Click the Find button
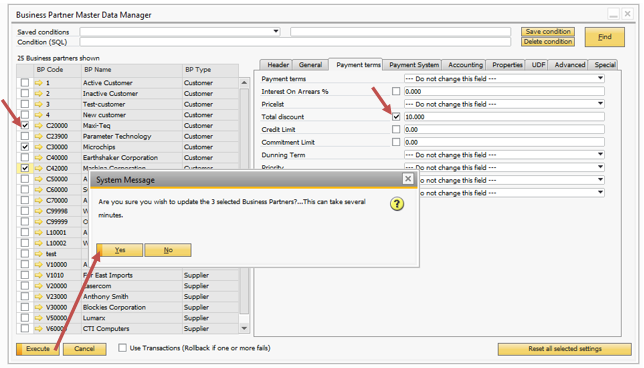644x368 pixels. click(x=605, y=37)
